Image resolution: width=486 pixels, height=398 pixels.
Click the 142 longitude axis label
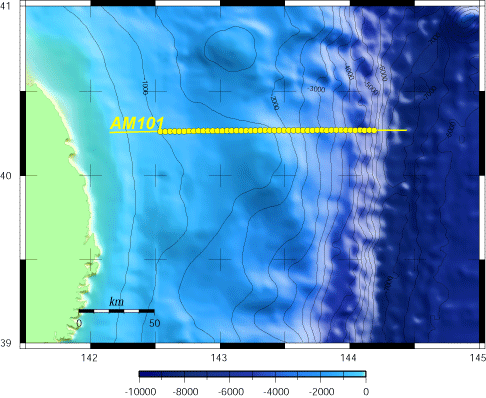point(89,358)
